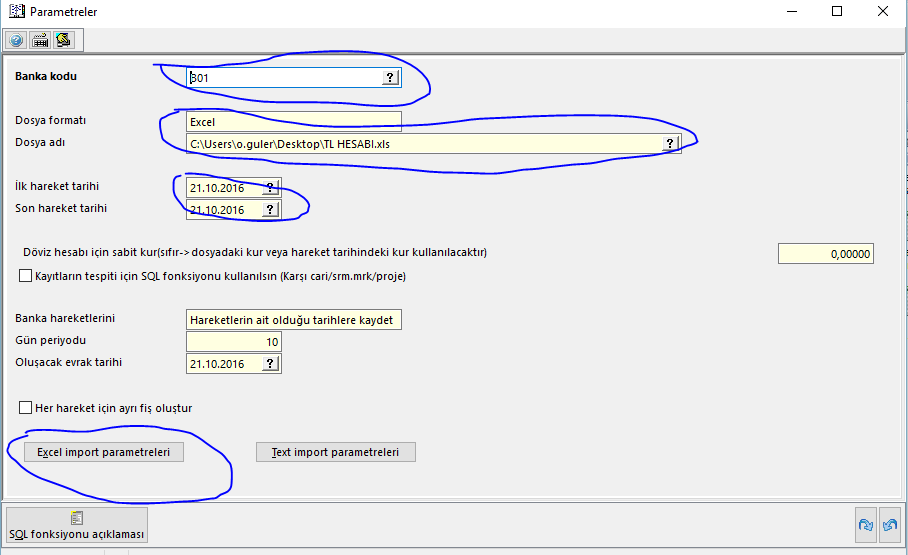
Task: Tick the Her hareket için ayrı fiş oluştur checkbox
Action: (26, 408)
